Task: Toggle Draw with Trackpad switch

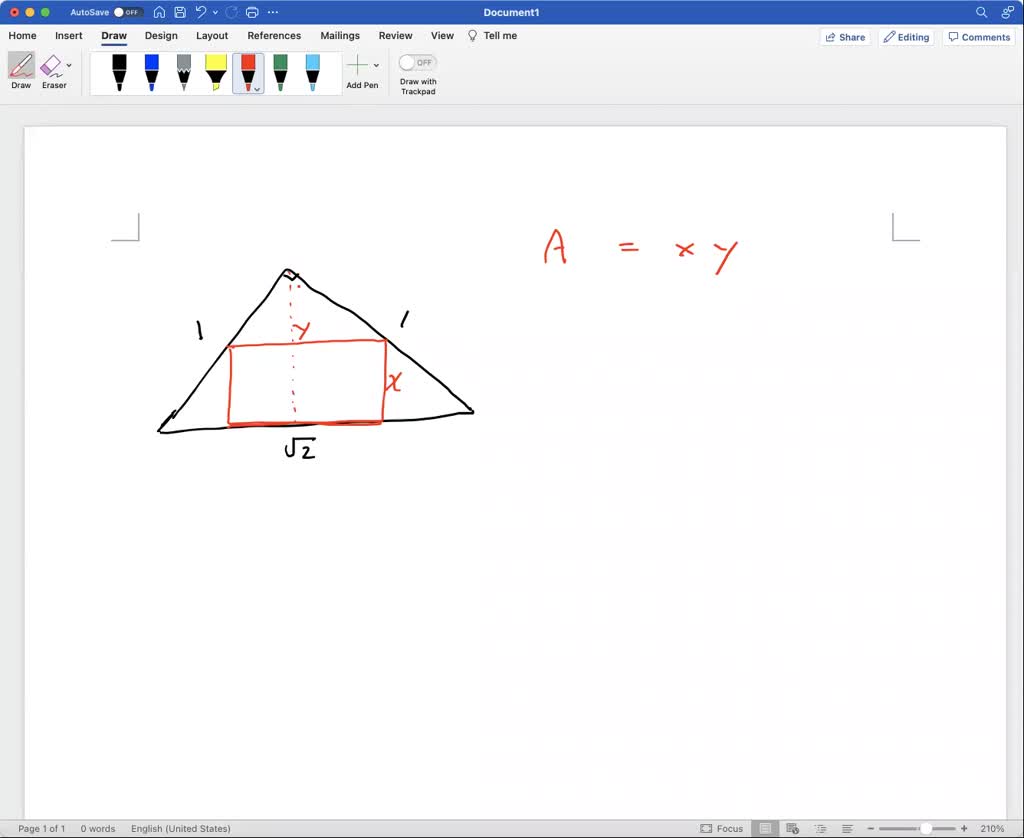Action: tap(417, 63)
